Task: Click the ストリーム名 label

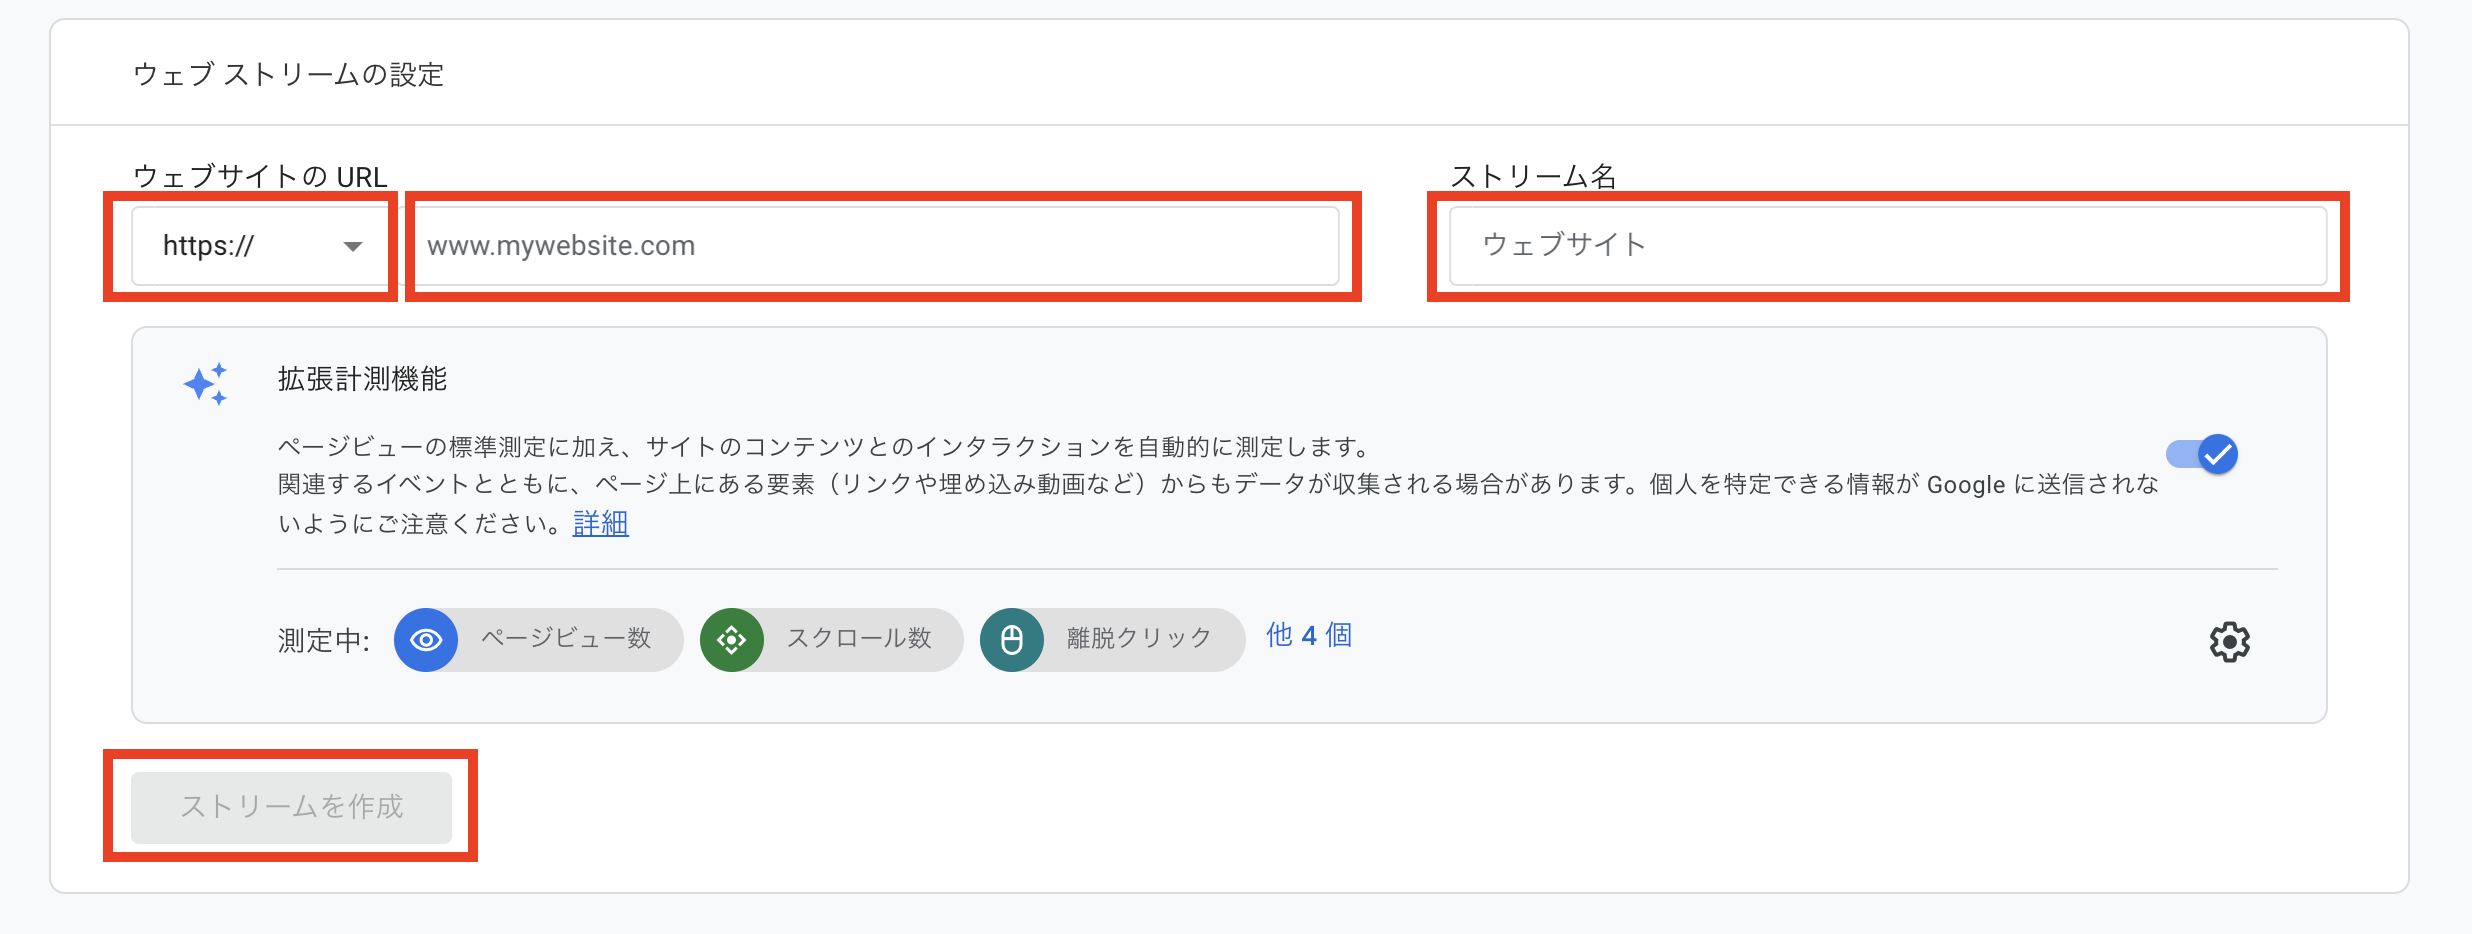Action: coord(1533,176)
